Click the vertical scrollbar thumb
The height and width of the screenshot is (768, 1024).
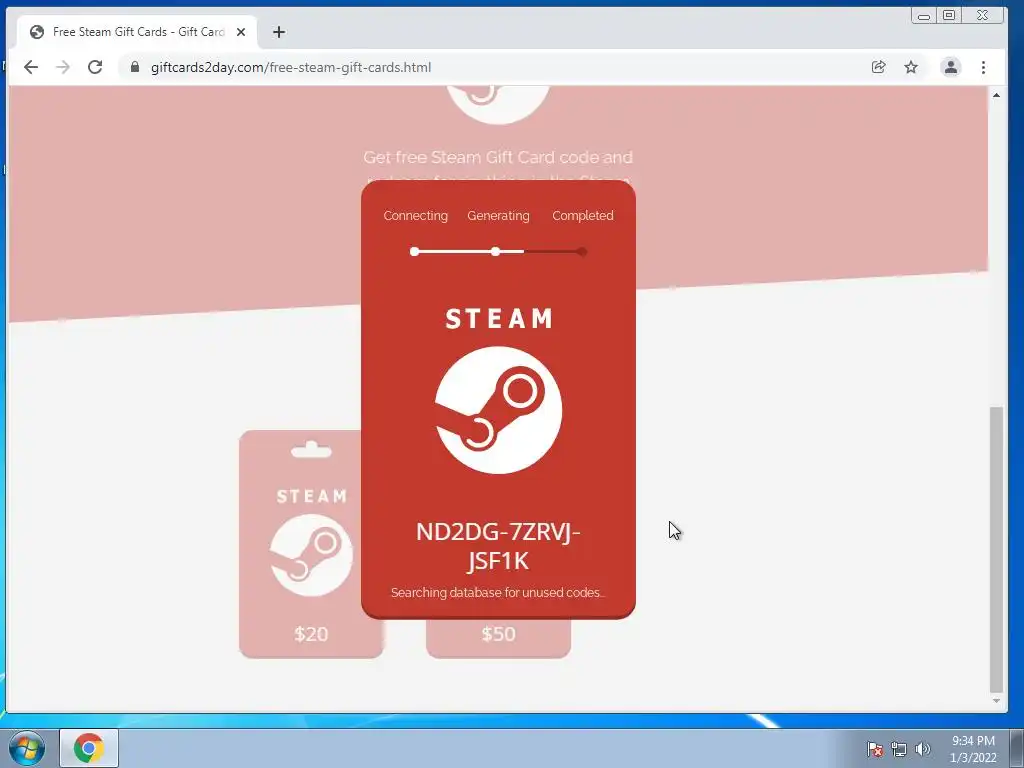(x=996, y=549)
